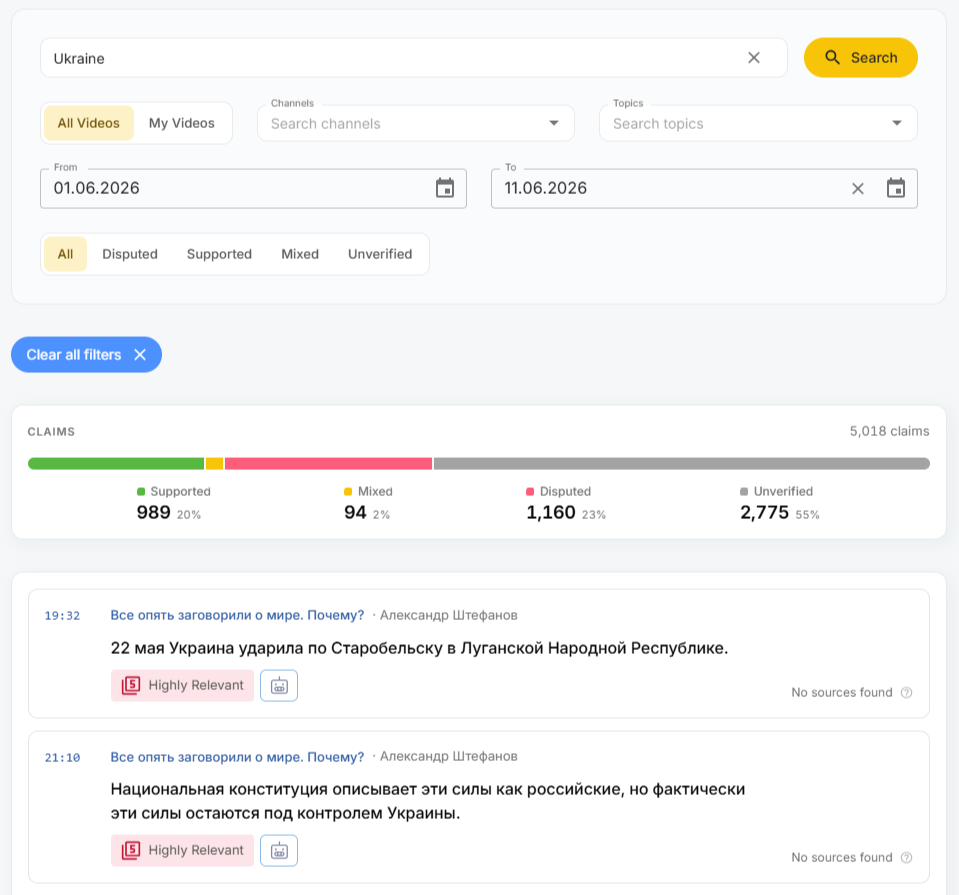Click Clear all filters
The width and height of the screenshot is (959, 895).
[x=86, y=355]
